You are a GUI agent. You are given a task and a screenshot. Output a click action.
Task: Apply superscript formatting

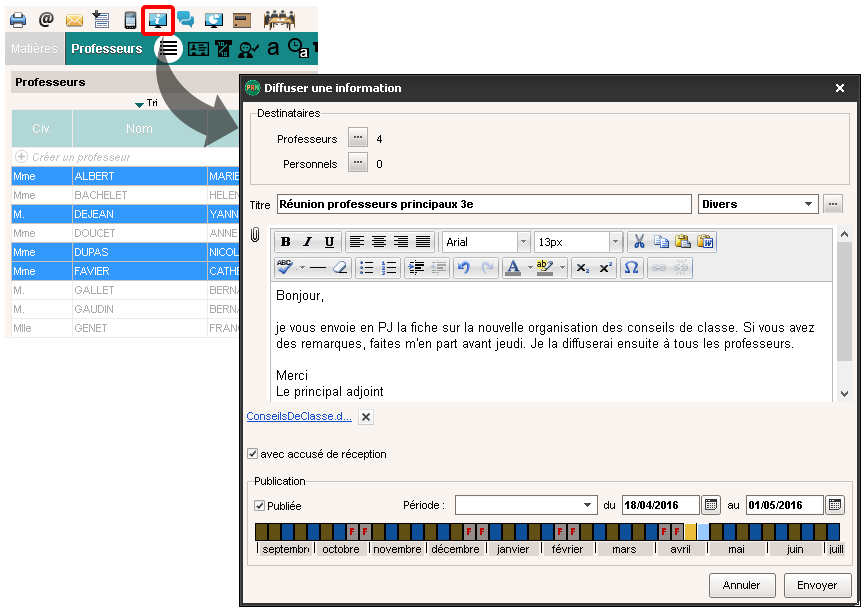coord(605,268)
